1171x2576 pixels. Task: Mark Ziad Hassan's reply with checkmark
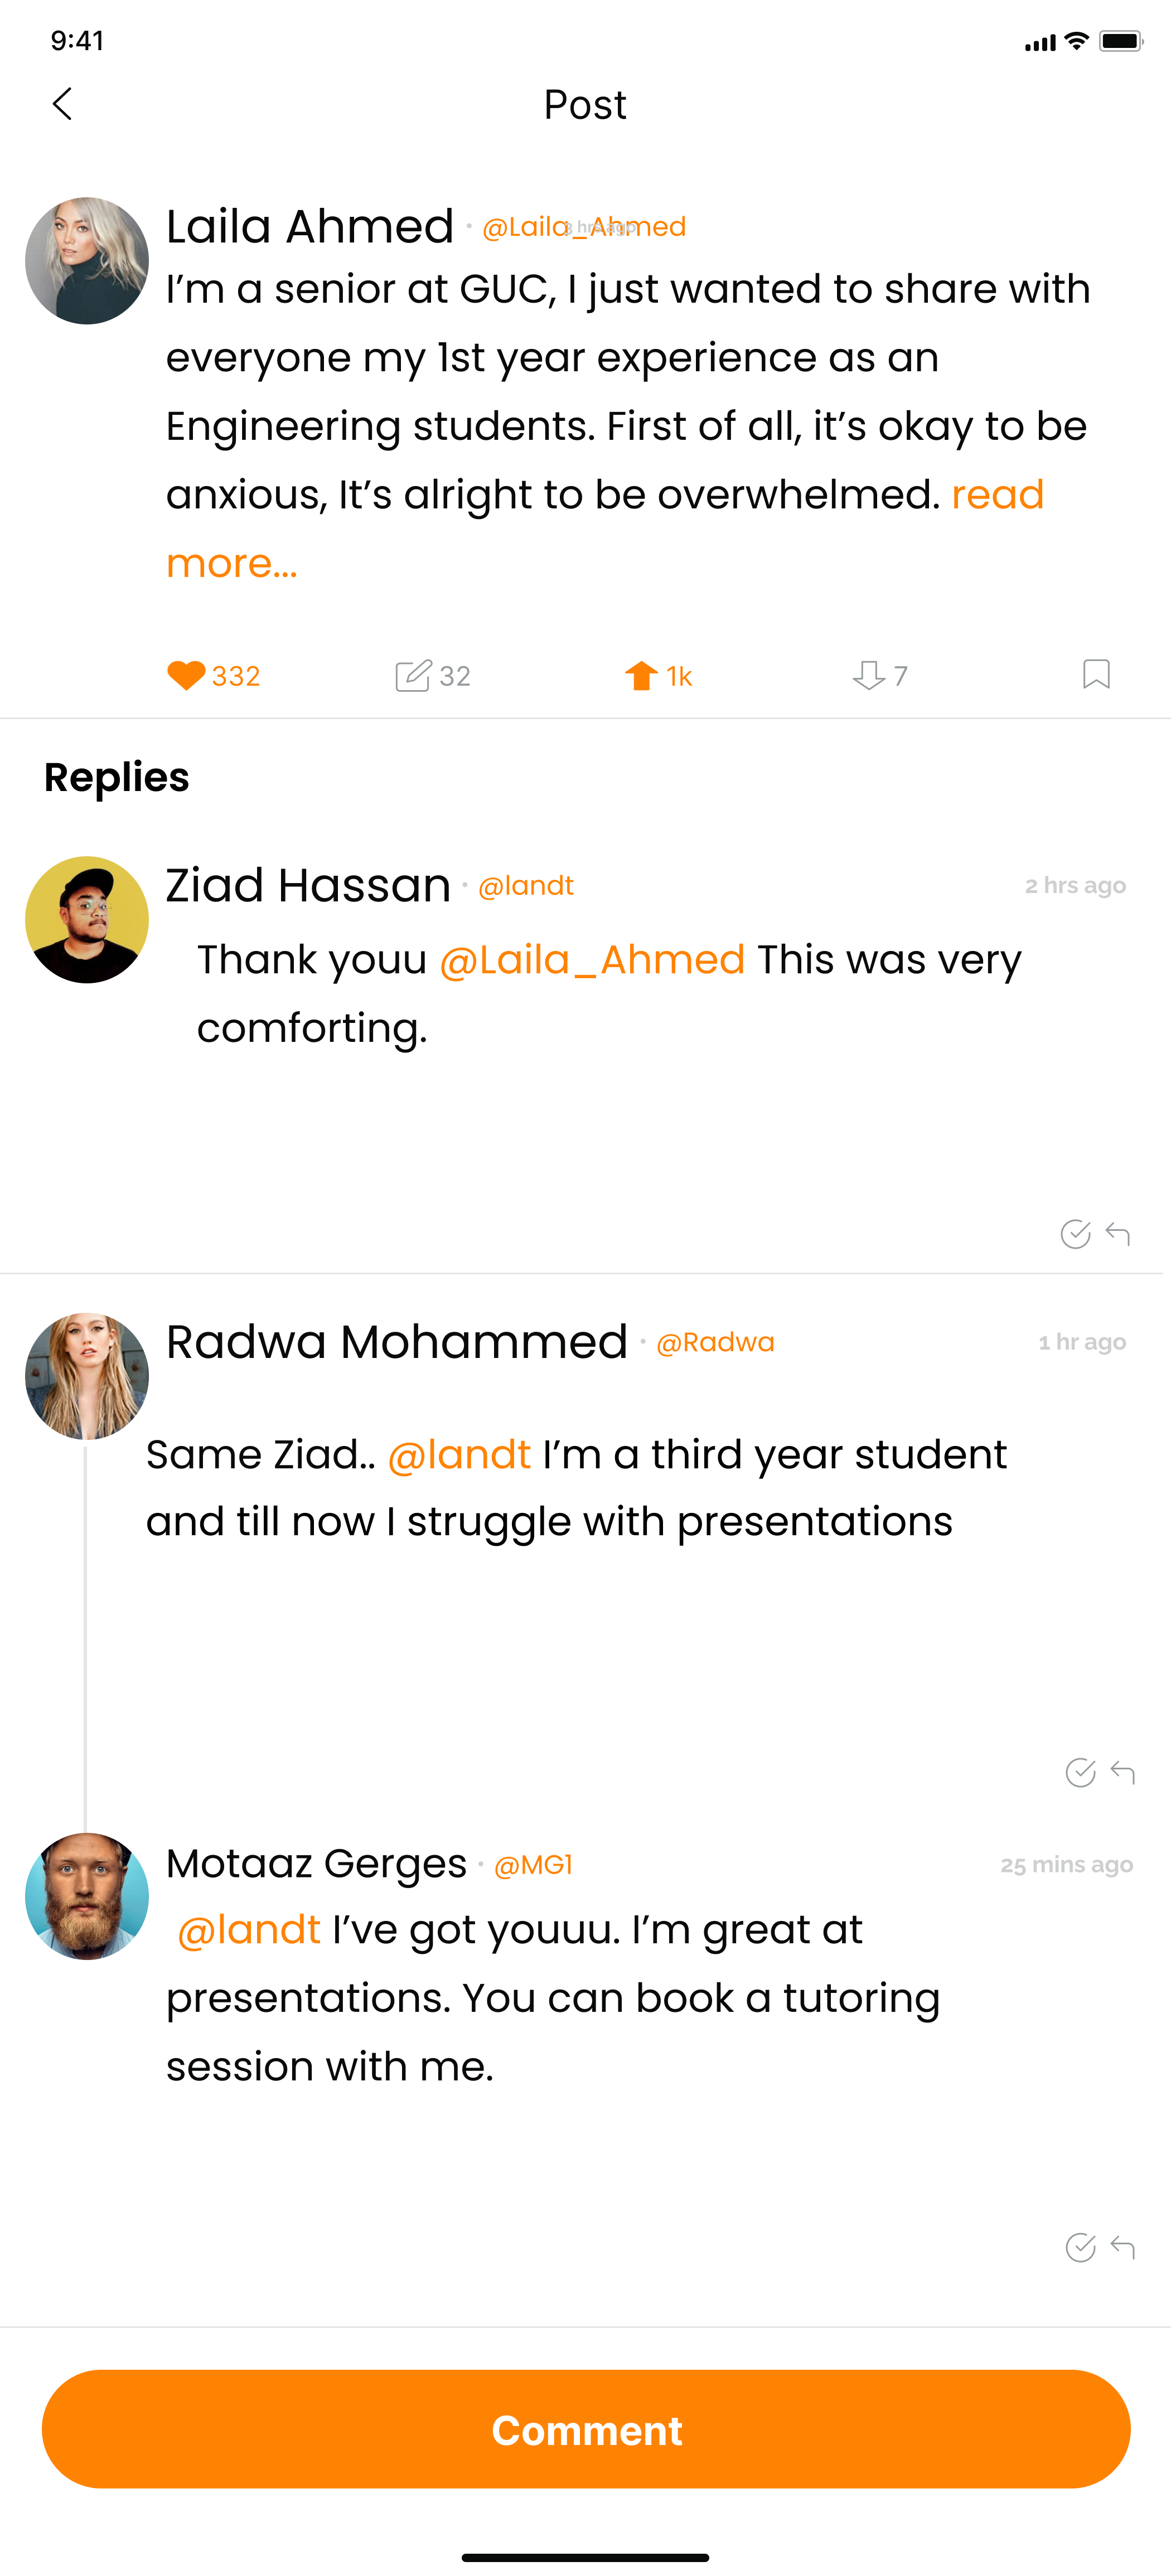[x=1075, y=1235]
